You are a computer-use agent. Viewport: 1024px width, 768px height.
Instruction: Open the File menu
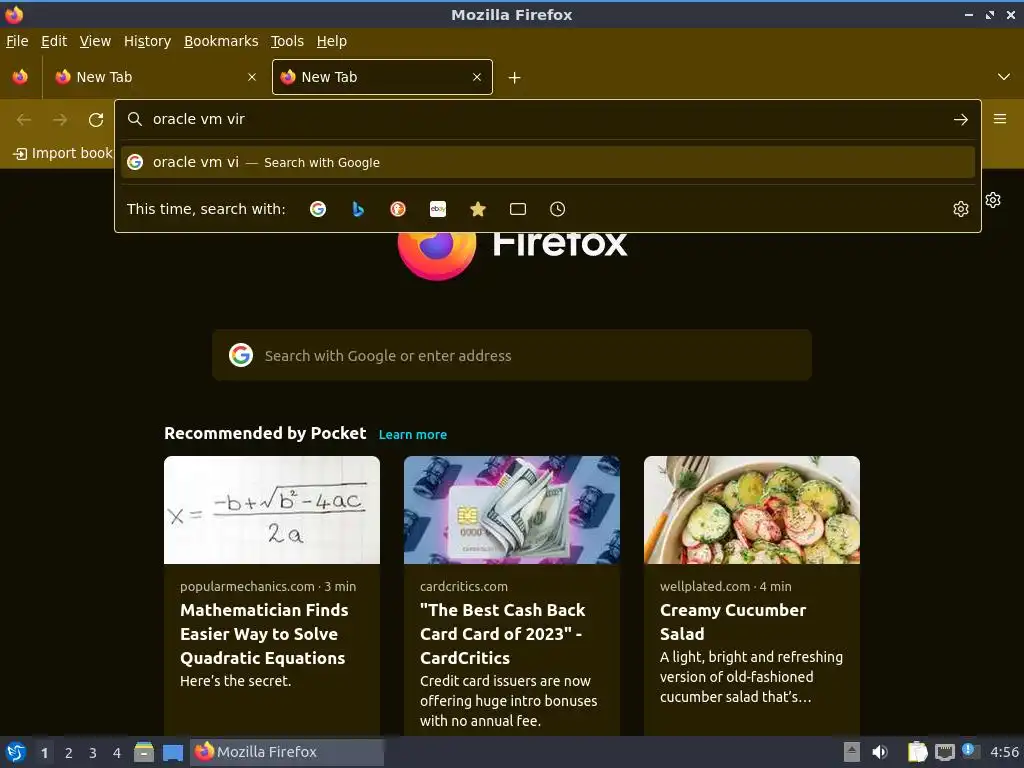pos(17,41)
